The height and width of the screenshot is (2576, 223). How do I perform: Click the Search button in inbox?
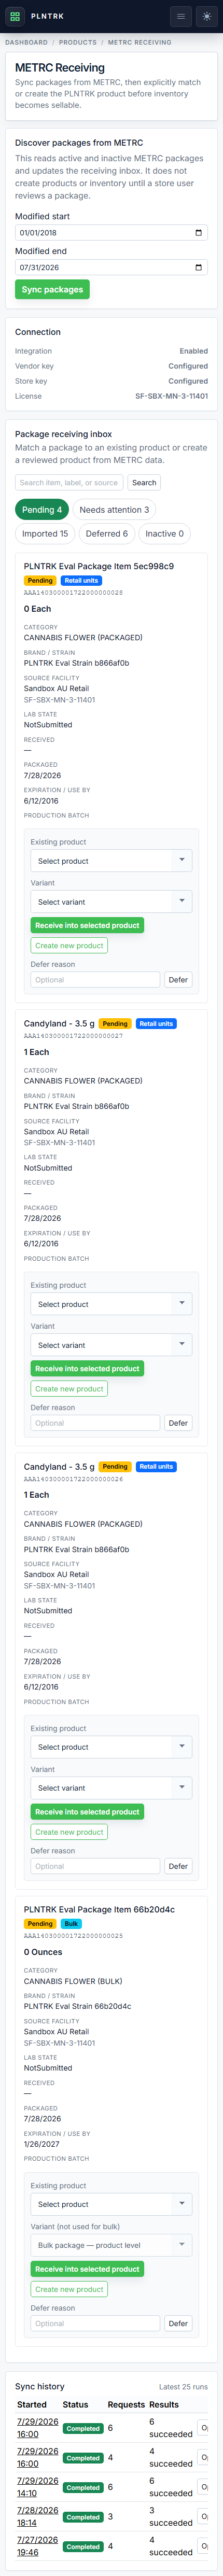(144, 482)
